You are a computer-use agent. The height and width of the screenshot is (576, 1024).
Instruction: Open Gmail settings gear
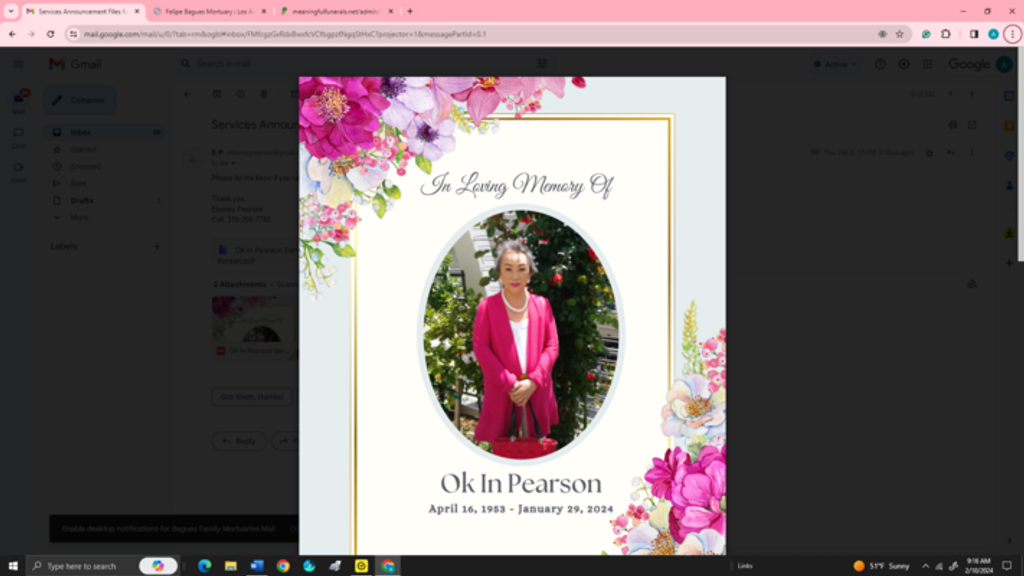coord(904,64)
